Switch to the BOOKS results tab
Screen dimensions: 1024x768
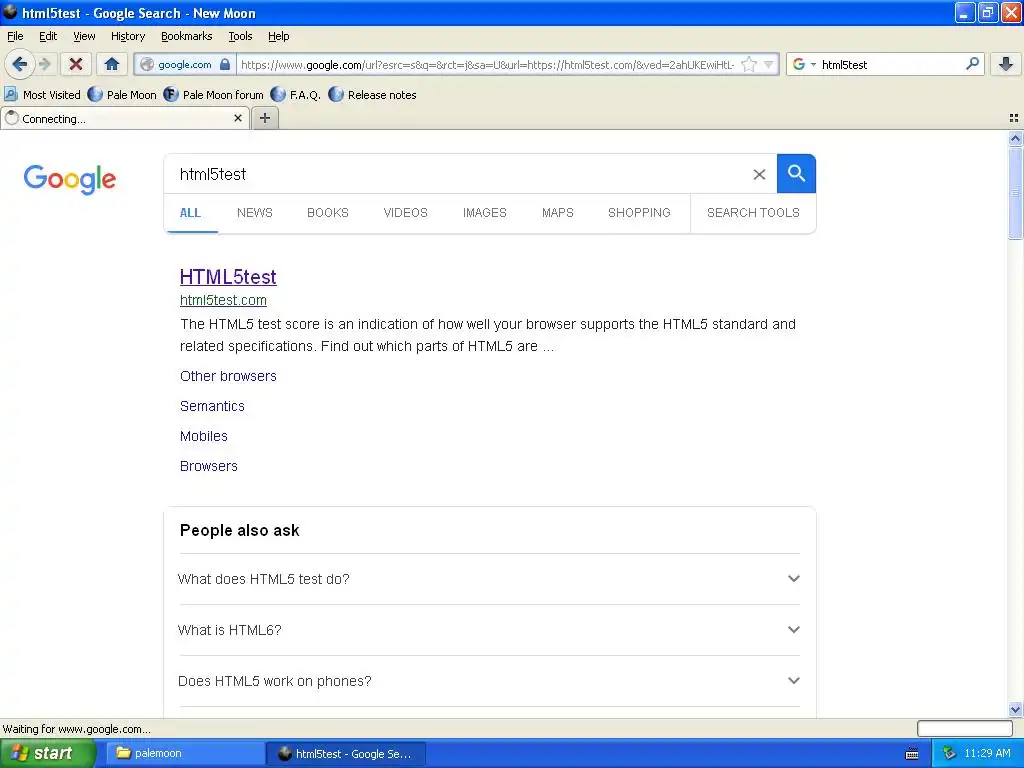click(328, 213)
